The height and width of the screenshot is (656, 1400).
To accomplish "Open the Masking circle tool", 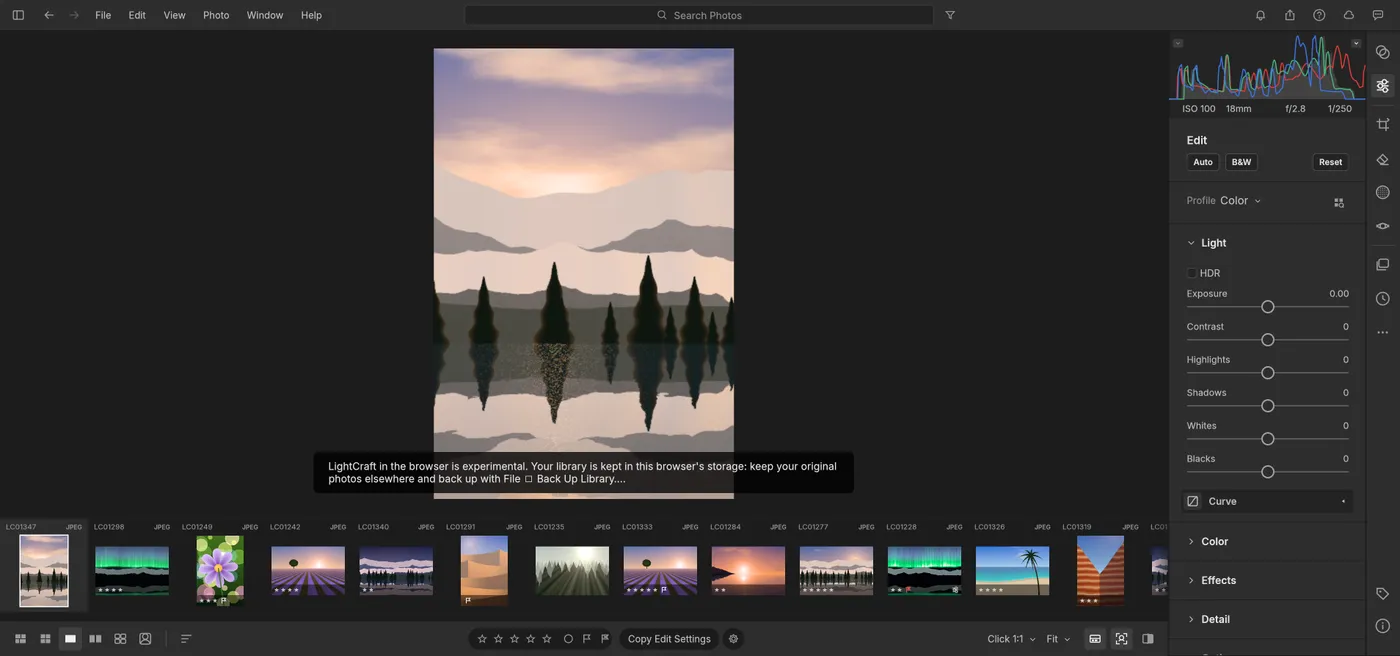I will tap(1383, 192).
